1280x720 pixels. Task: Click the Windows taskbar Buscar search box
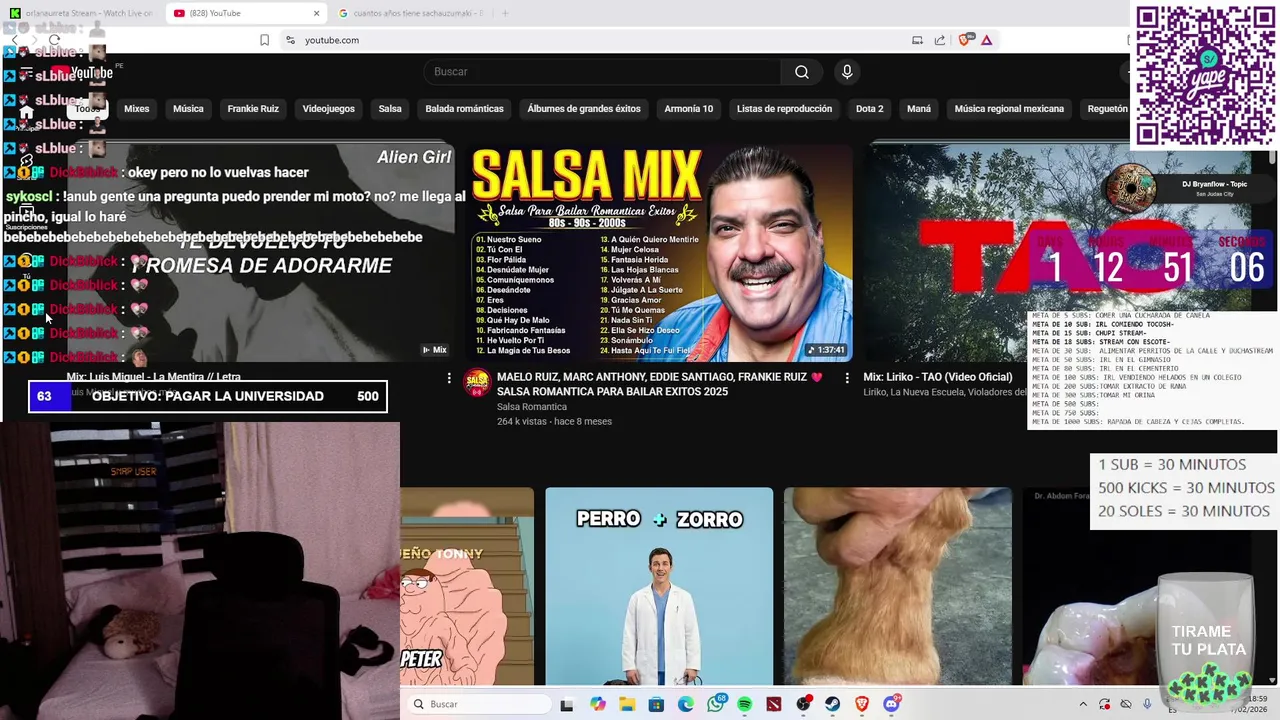click(479, 705)
